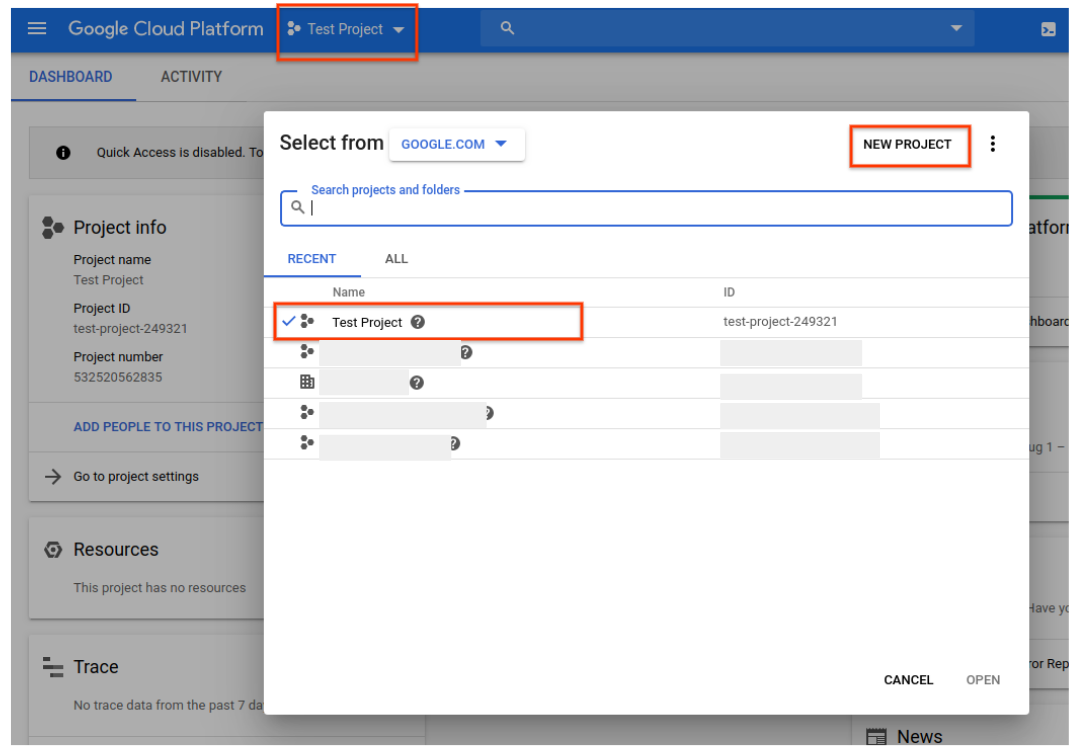Click the organization building icon in list
The height and width of the screenshot is (756, 1078).
tap(307, 382)
